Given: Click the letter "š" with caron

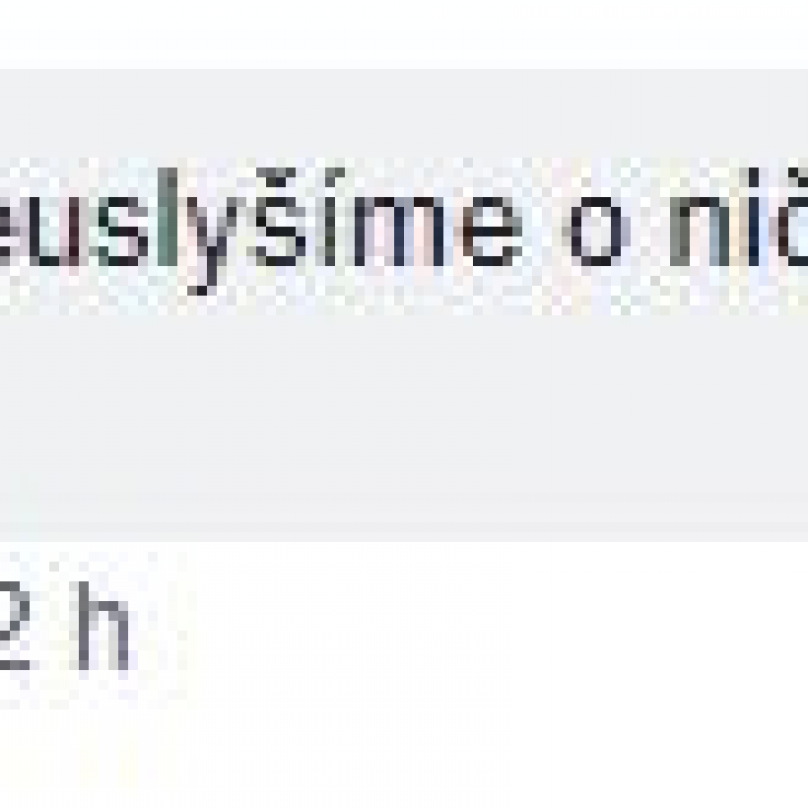Looking at the screenshot, I should click(277, 218).
